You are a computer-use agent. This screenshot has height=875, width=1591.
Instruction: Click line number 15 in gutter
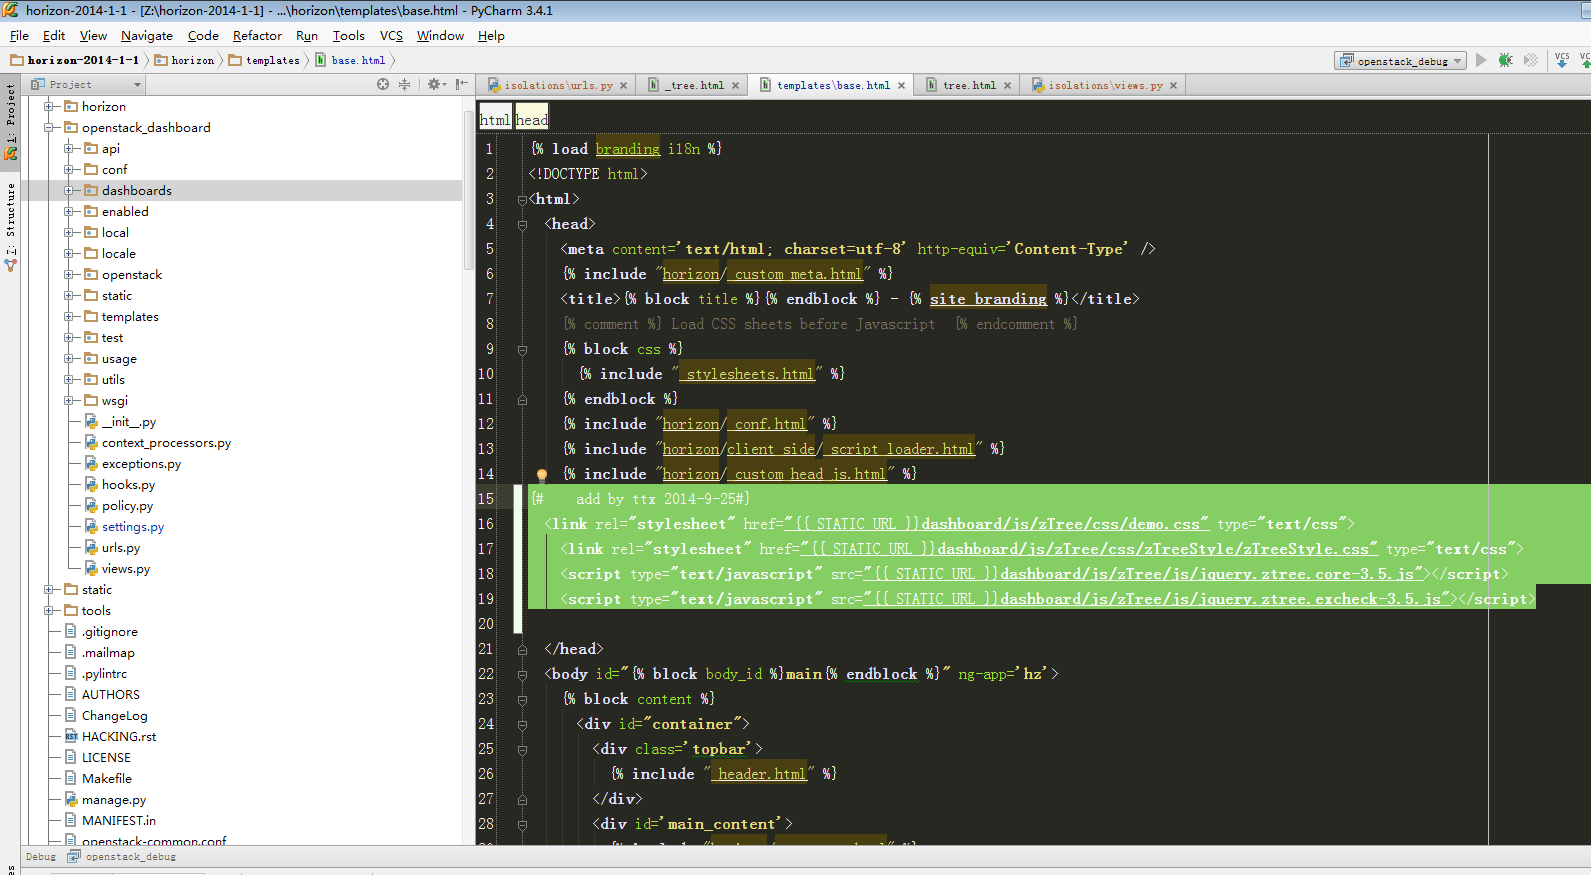(486, 499)
